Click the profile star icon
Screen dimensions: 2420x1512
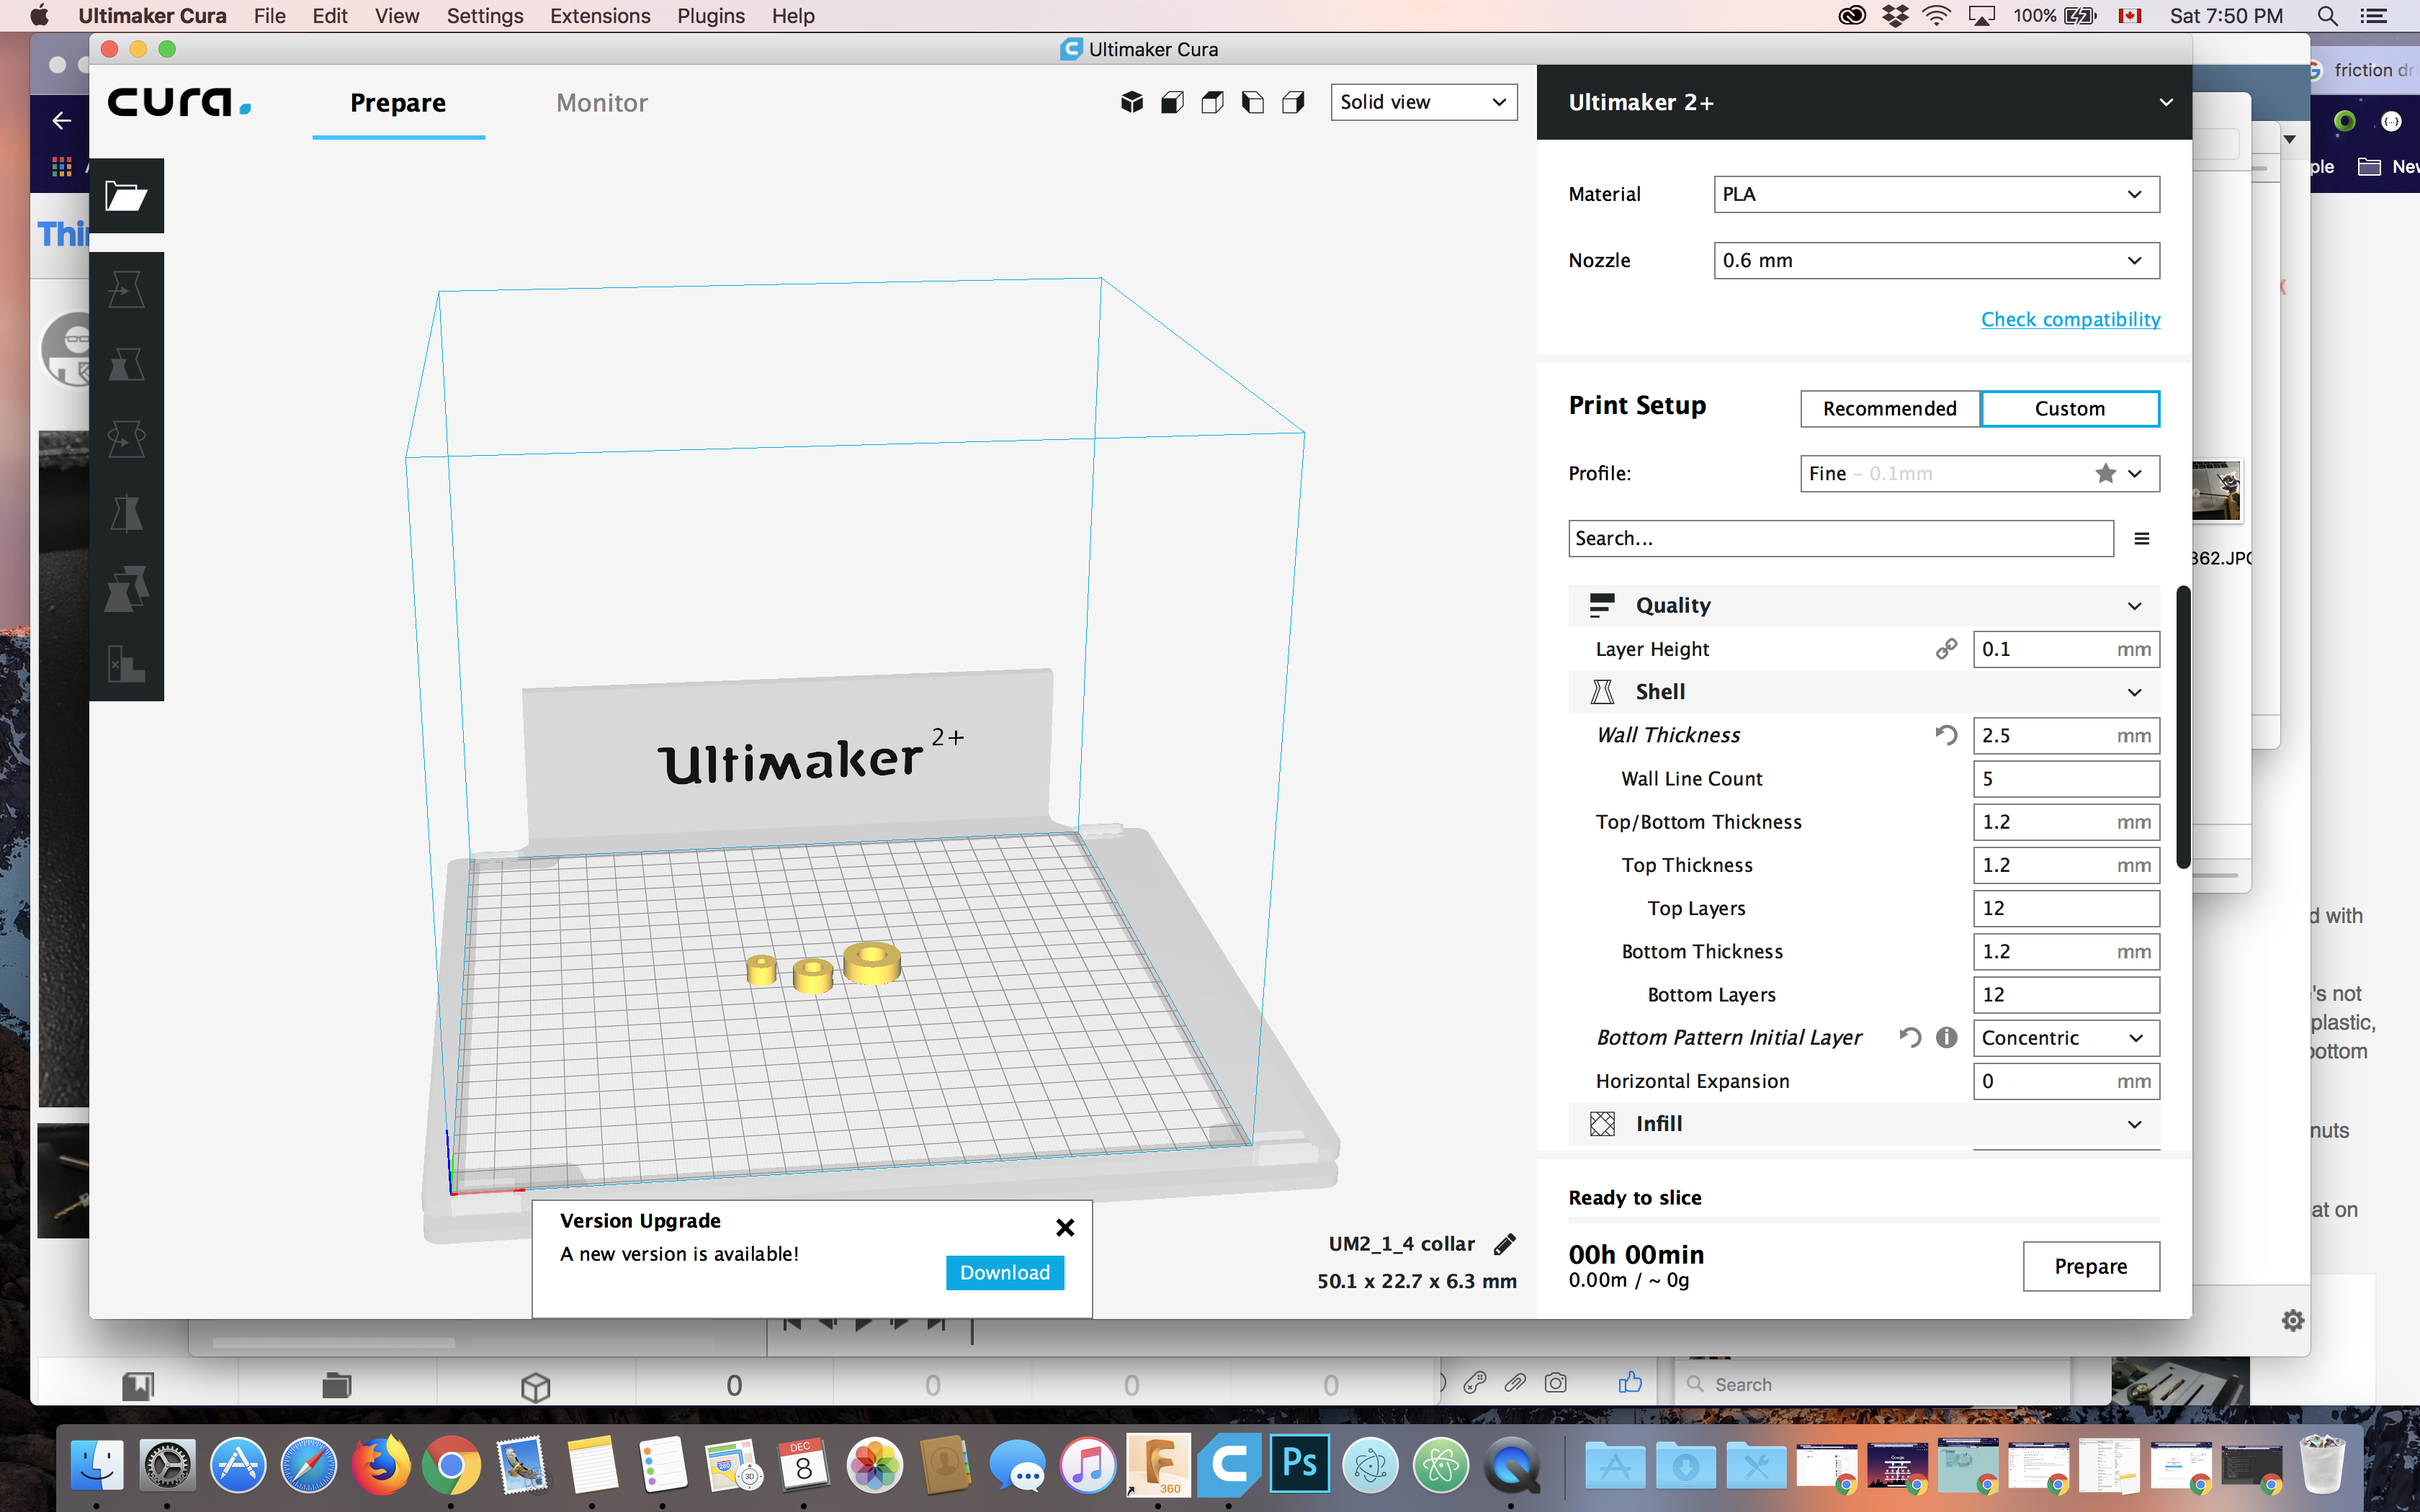click(x=2105, y=473)
